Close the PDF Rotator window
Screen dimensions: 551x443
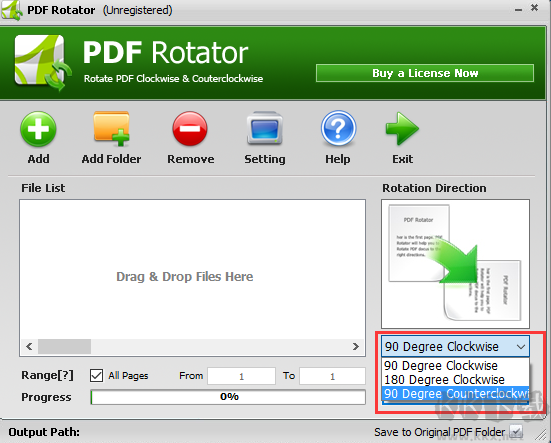pyautogui.click(x=534, y=8)
